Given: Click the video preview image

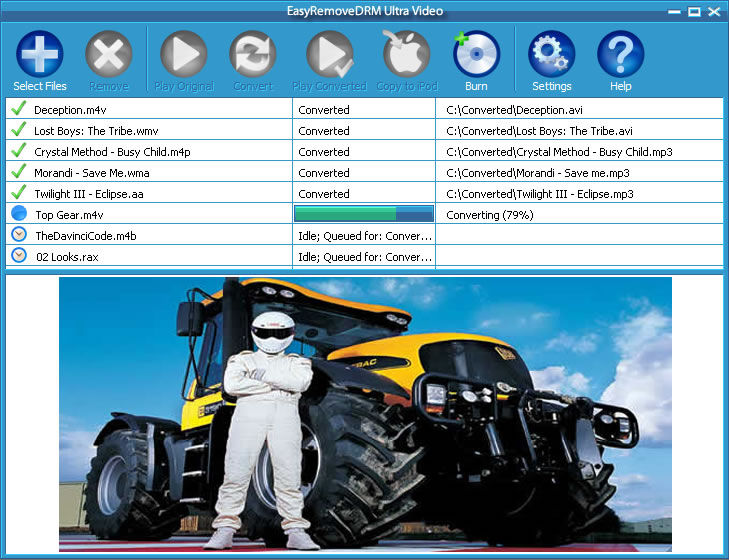Looking at the screenshot, I should click(365, 414).
